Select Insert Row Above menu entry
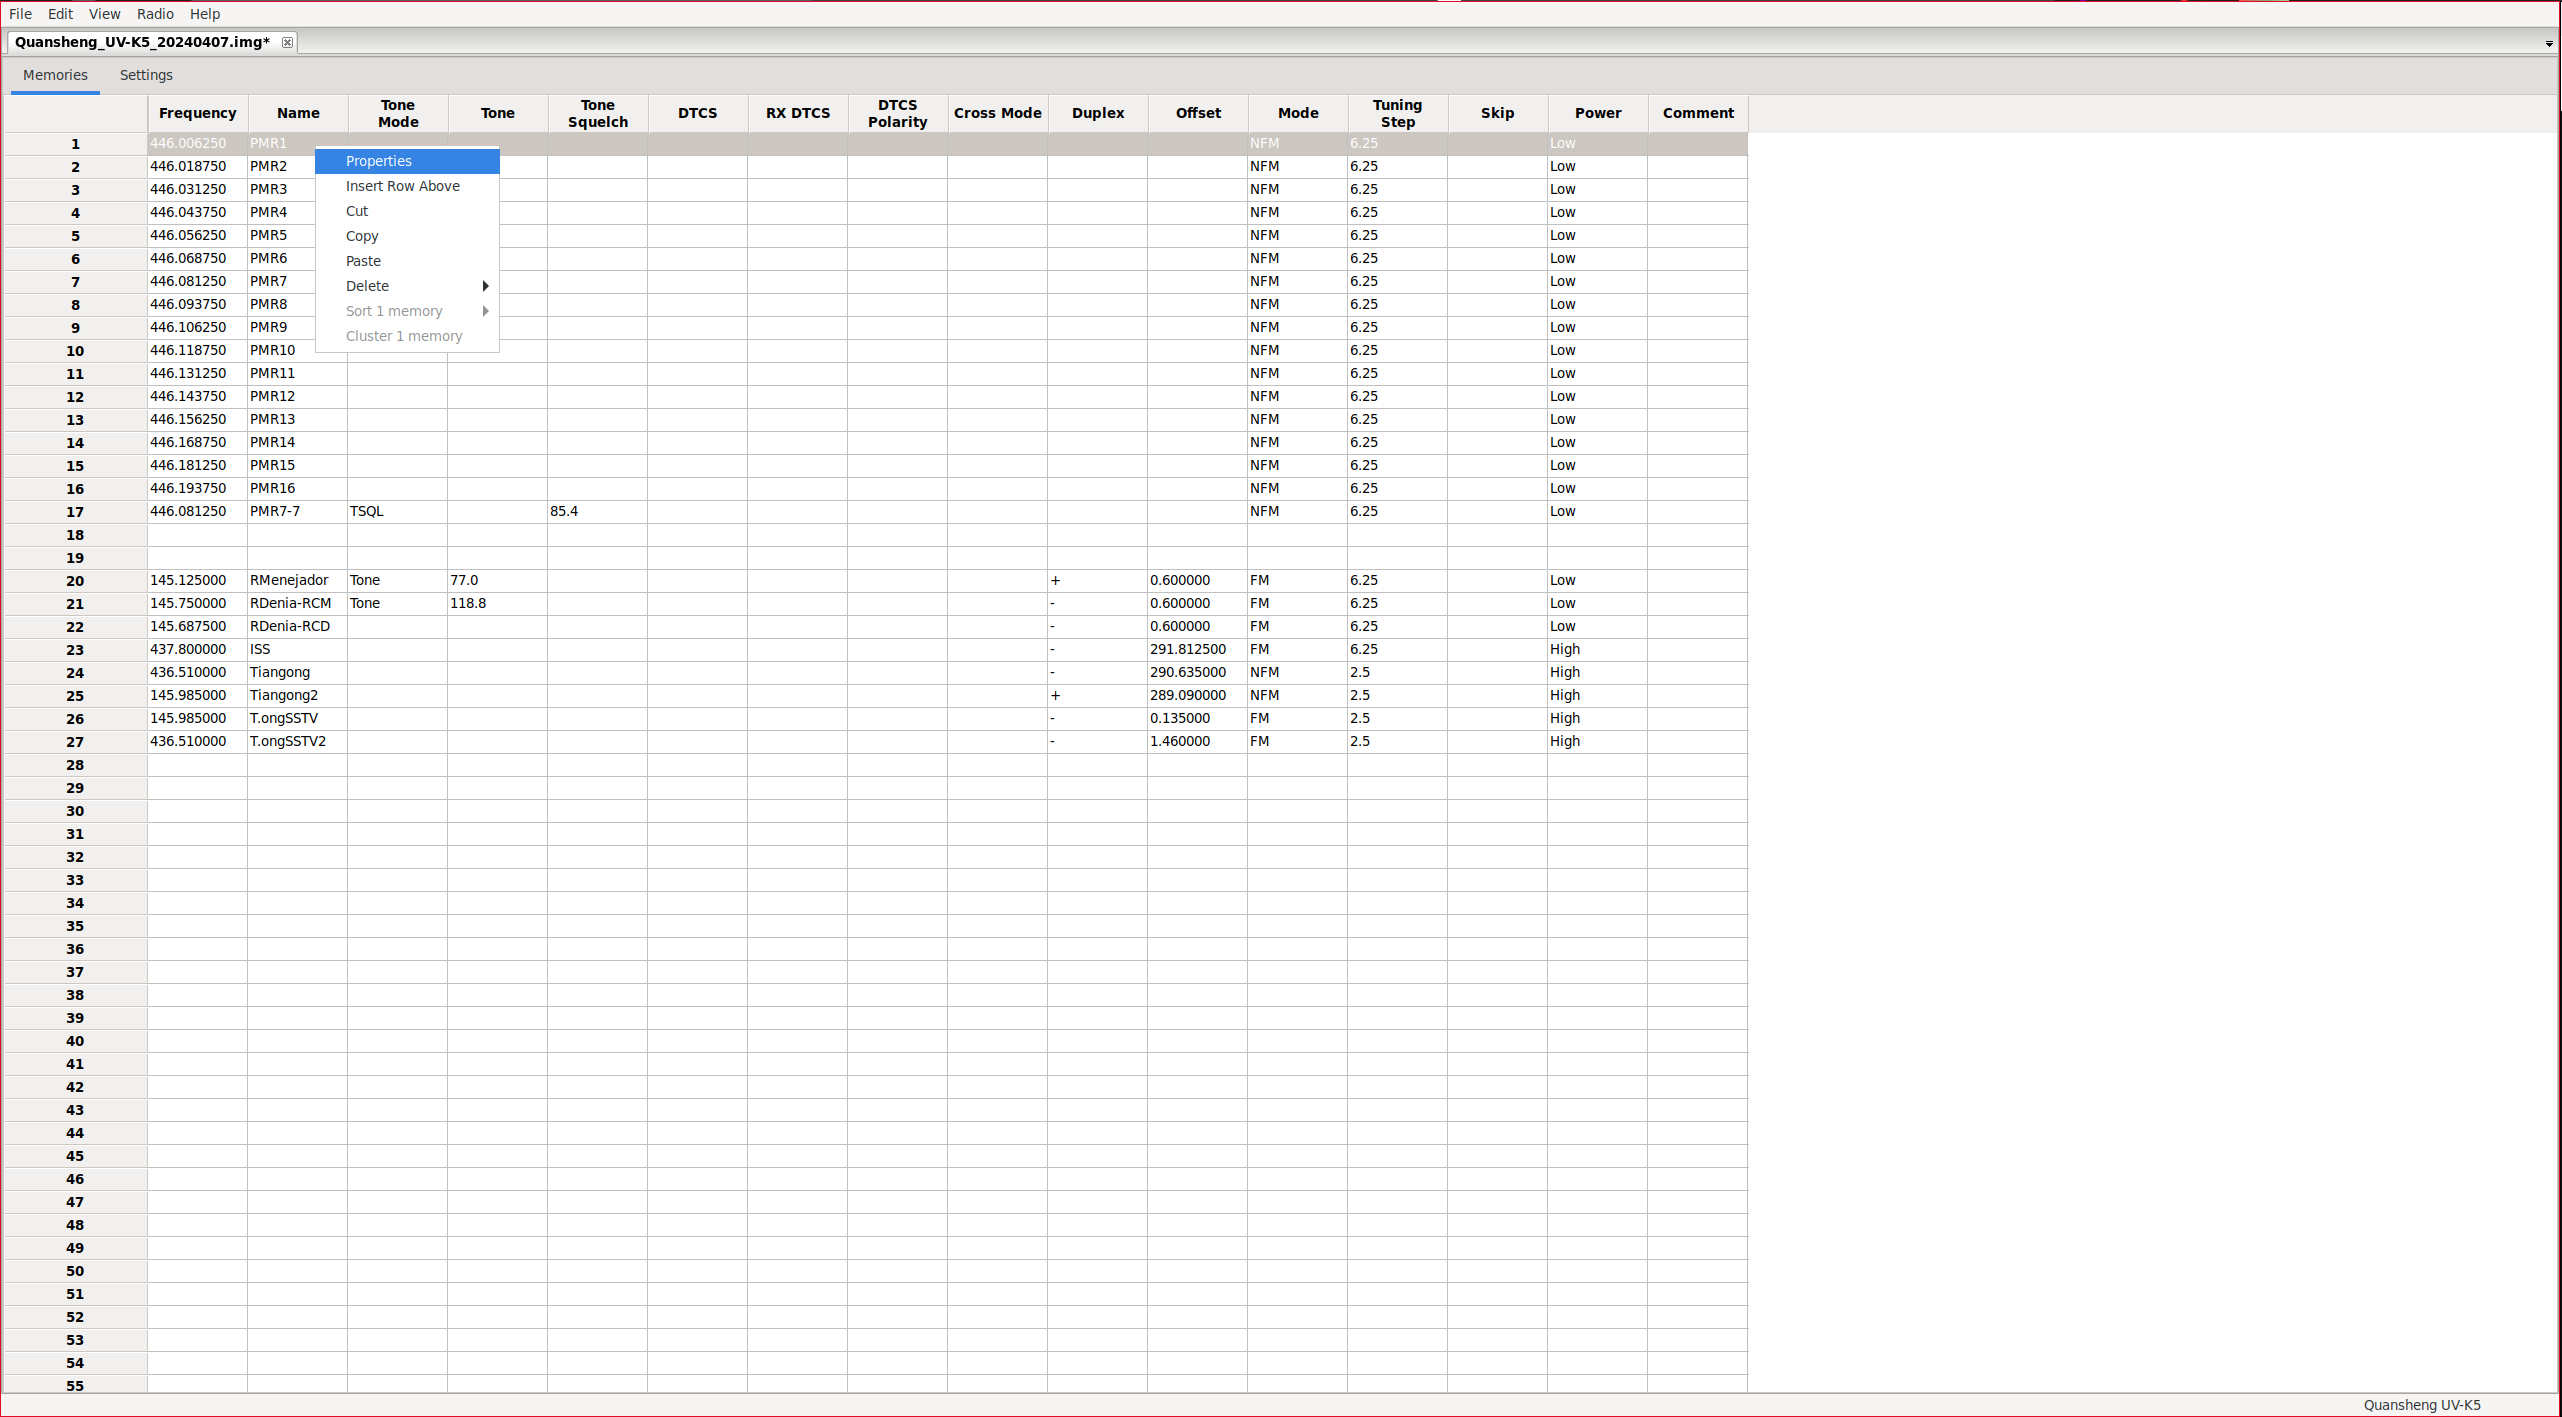The image size is (2562, 1417). [403, 186]
